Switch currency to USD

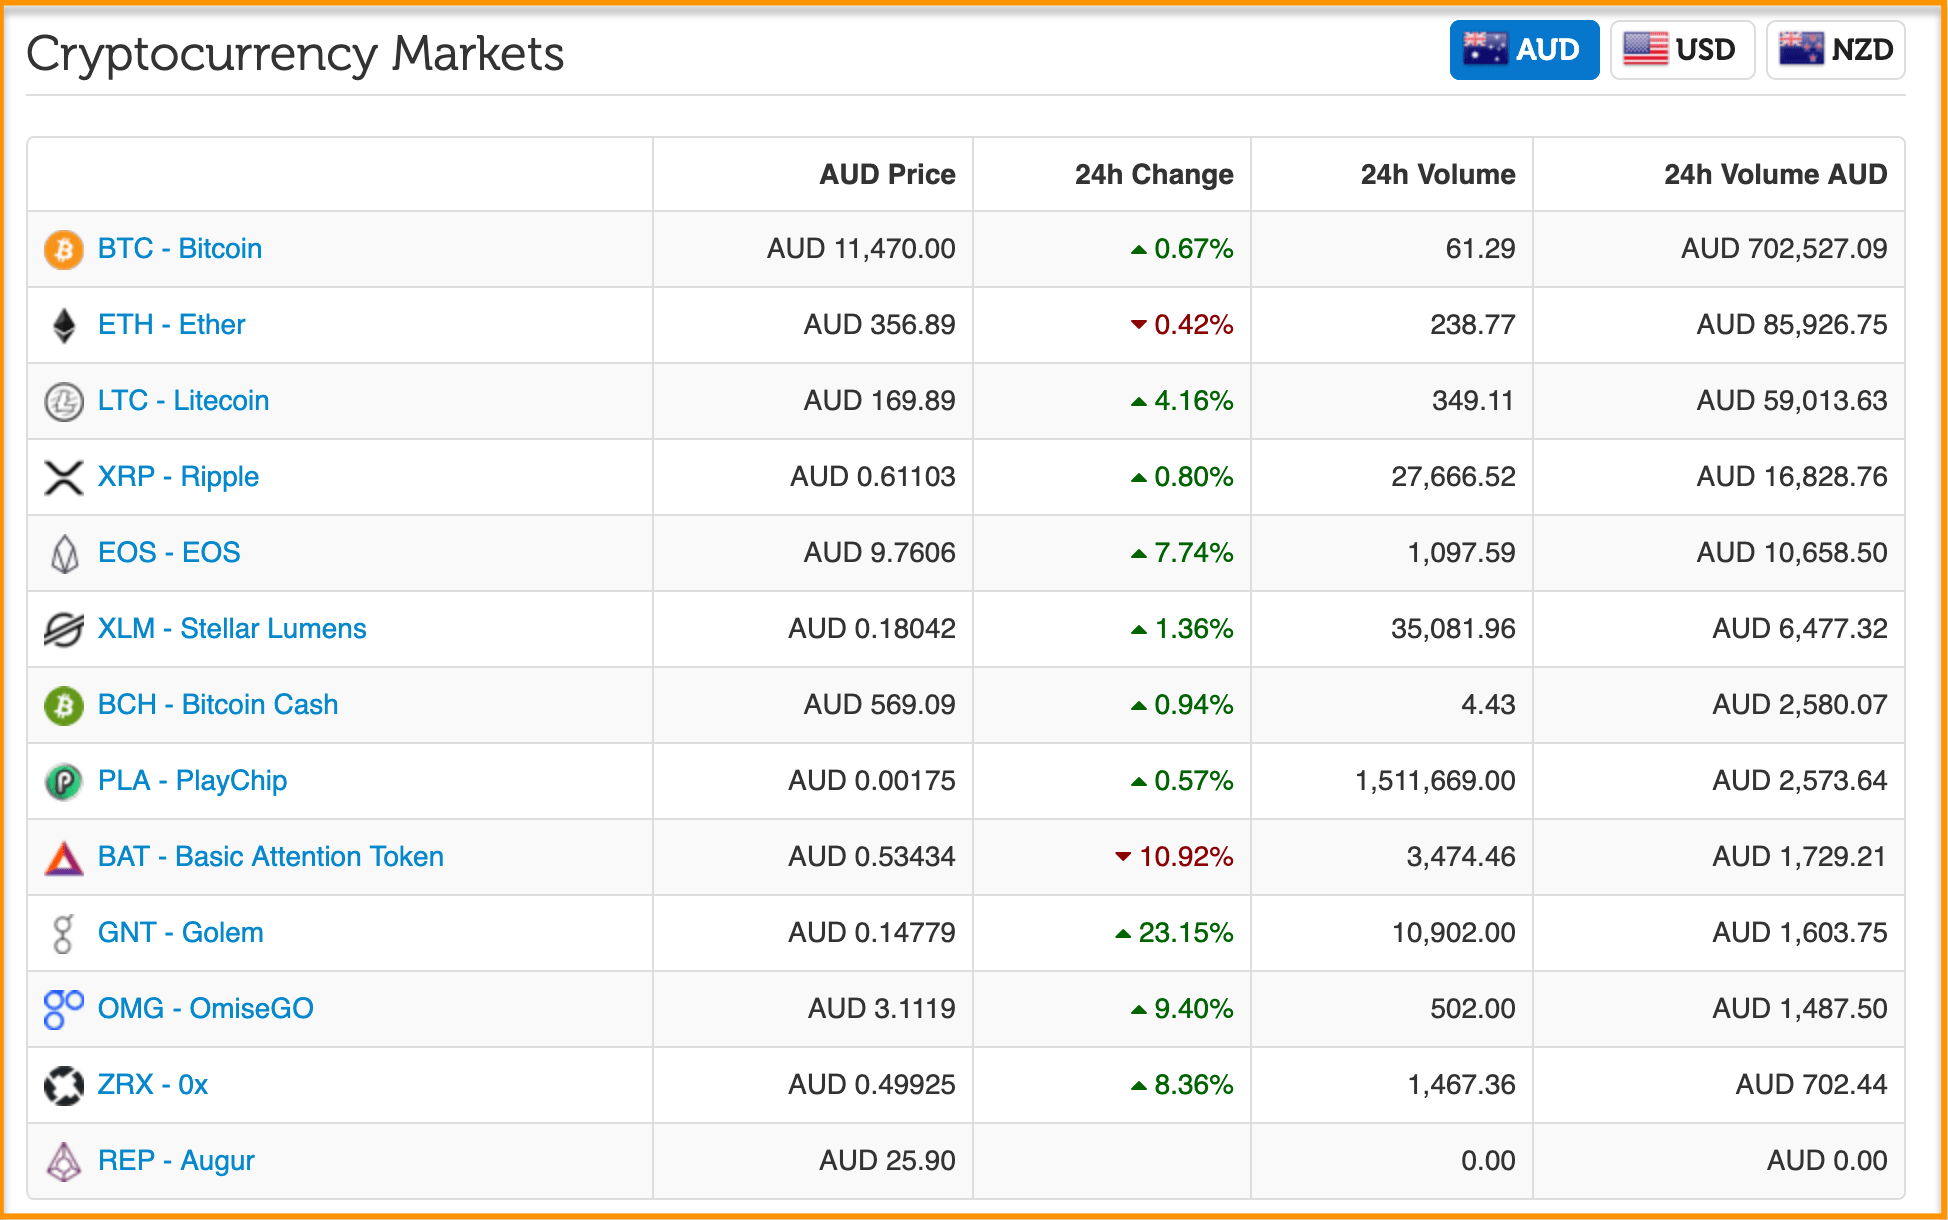click(1682, 49)
